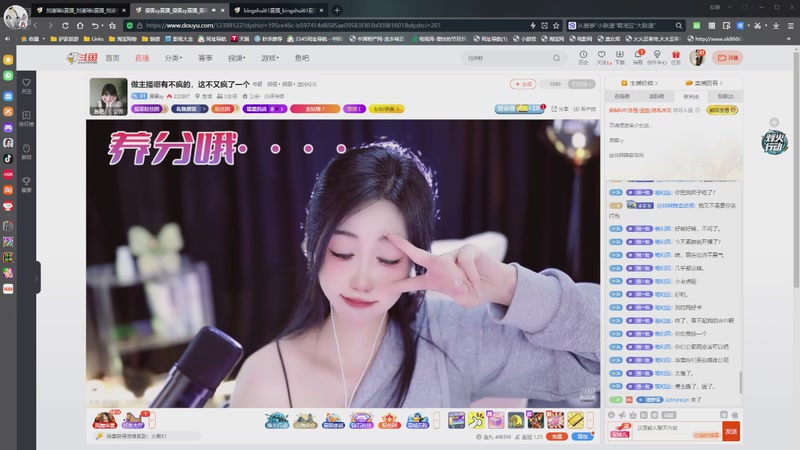Click the 开播 start streaming button
This screenshot has width=800, height=450.
[728, 58]
